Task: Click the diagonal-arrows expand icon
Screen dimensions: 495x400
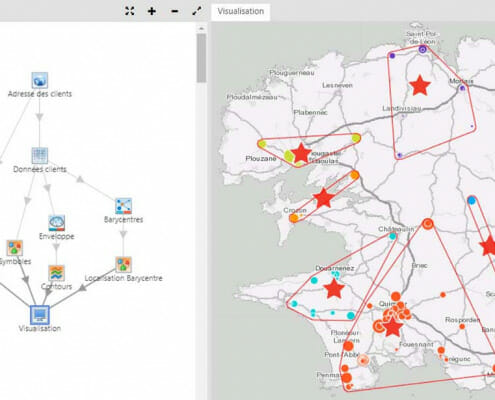Action: click(197, 11)
